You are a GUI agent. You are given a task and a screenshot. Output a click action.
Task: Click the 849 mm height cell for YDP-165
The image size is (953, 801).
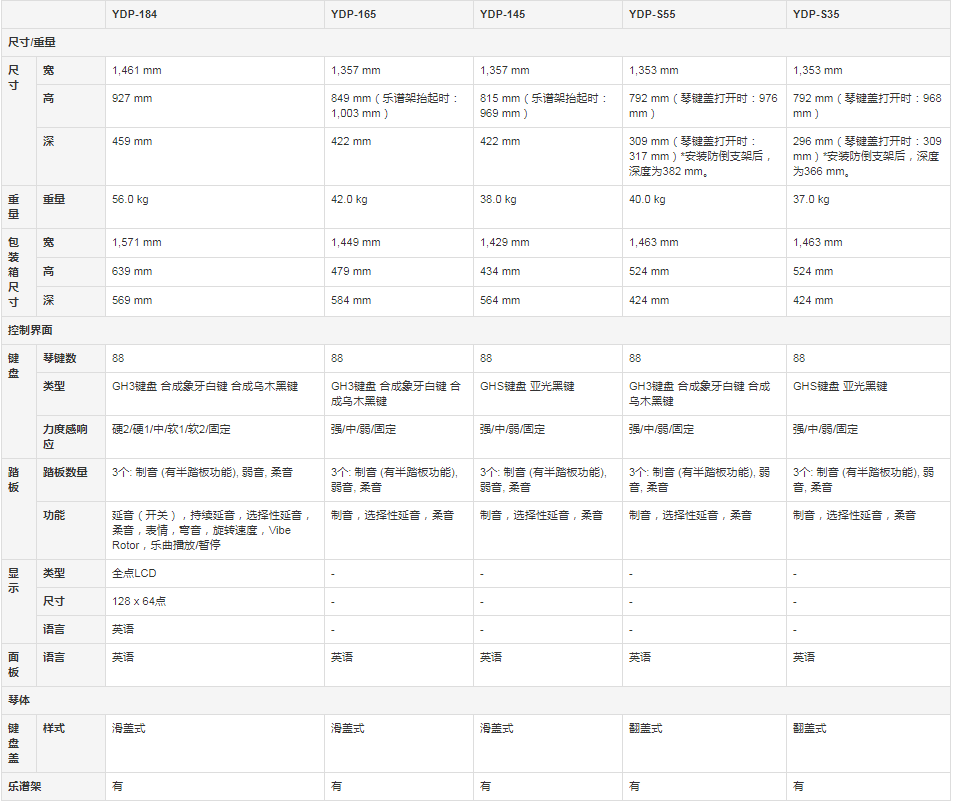(x=399, y=106)
